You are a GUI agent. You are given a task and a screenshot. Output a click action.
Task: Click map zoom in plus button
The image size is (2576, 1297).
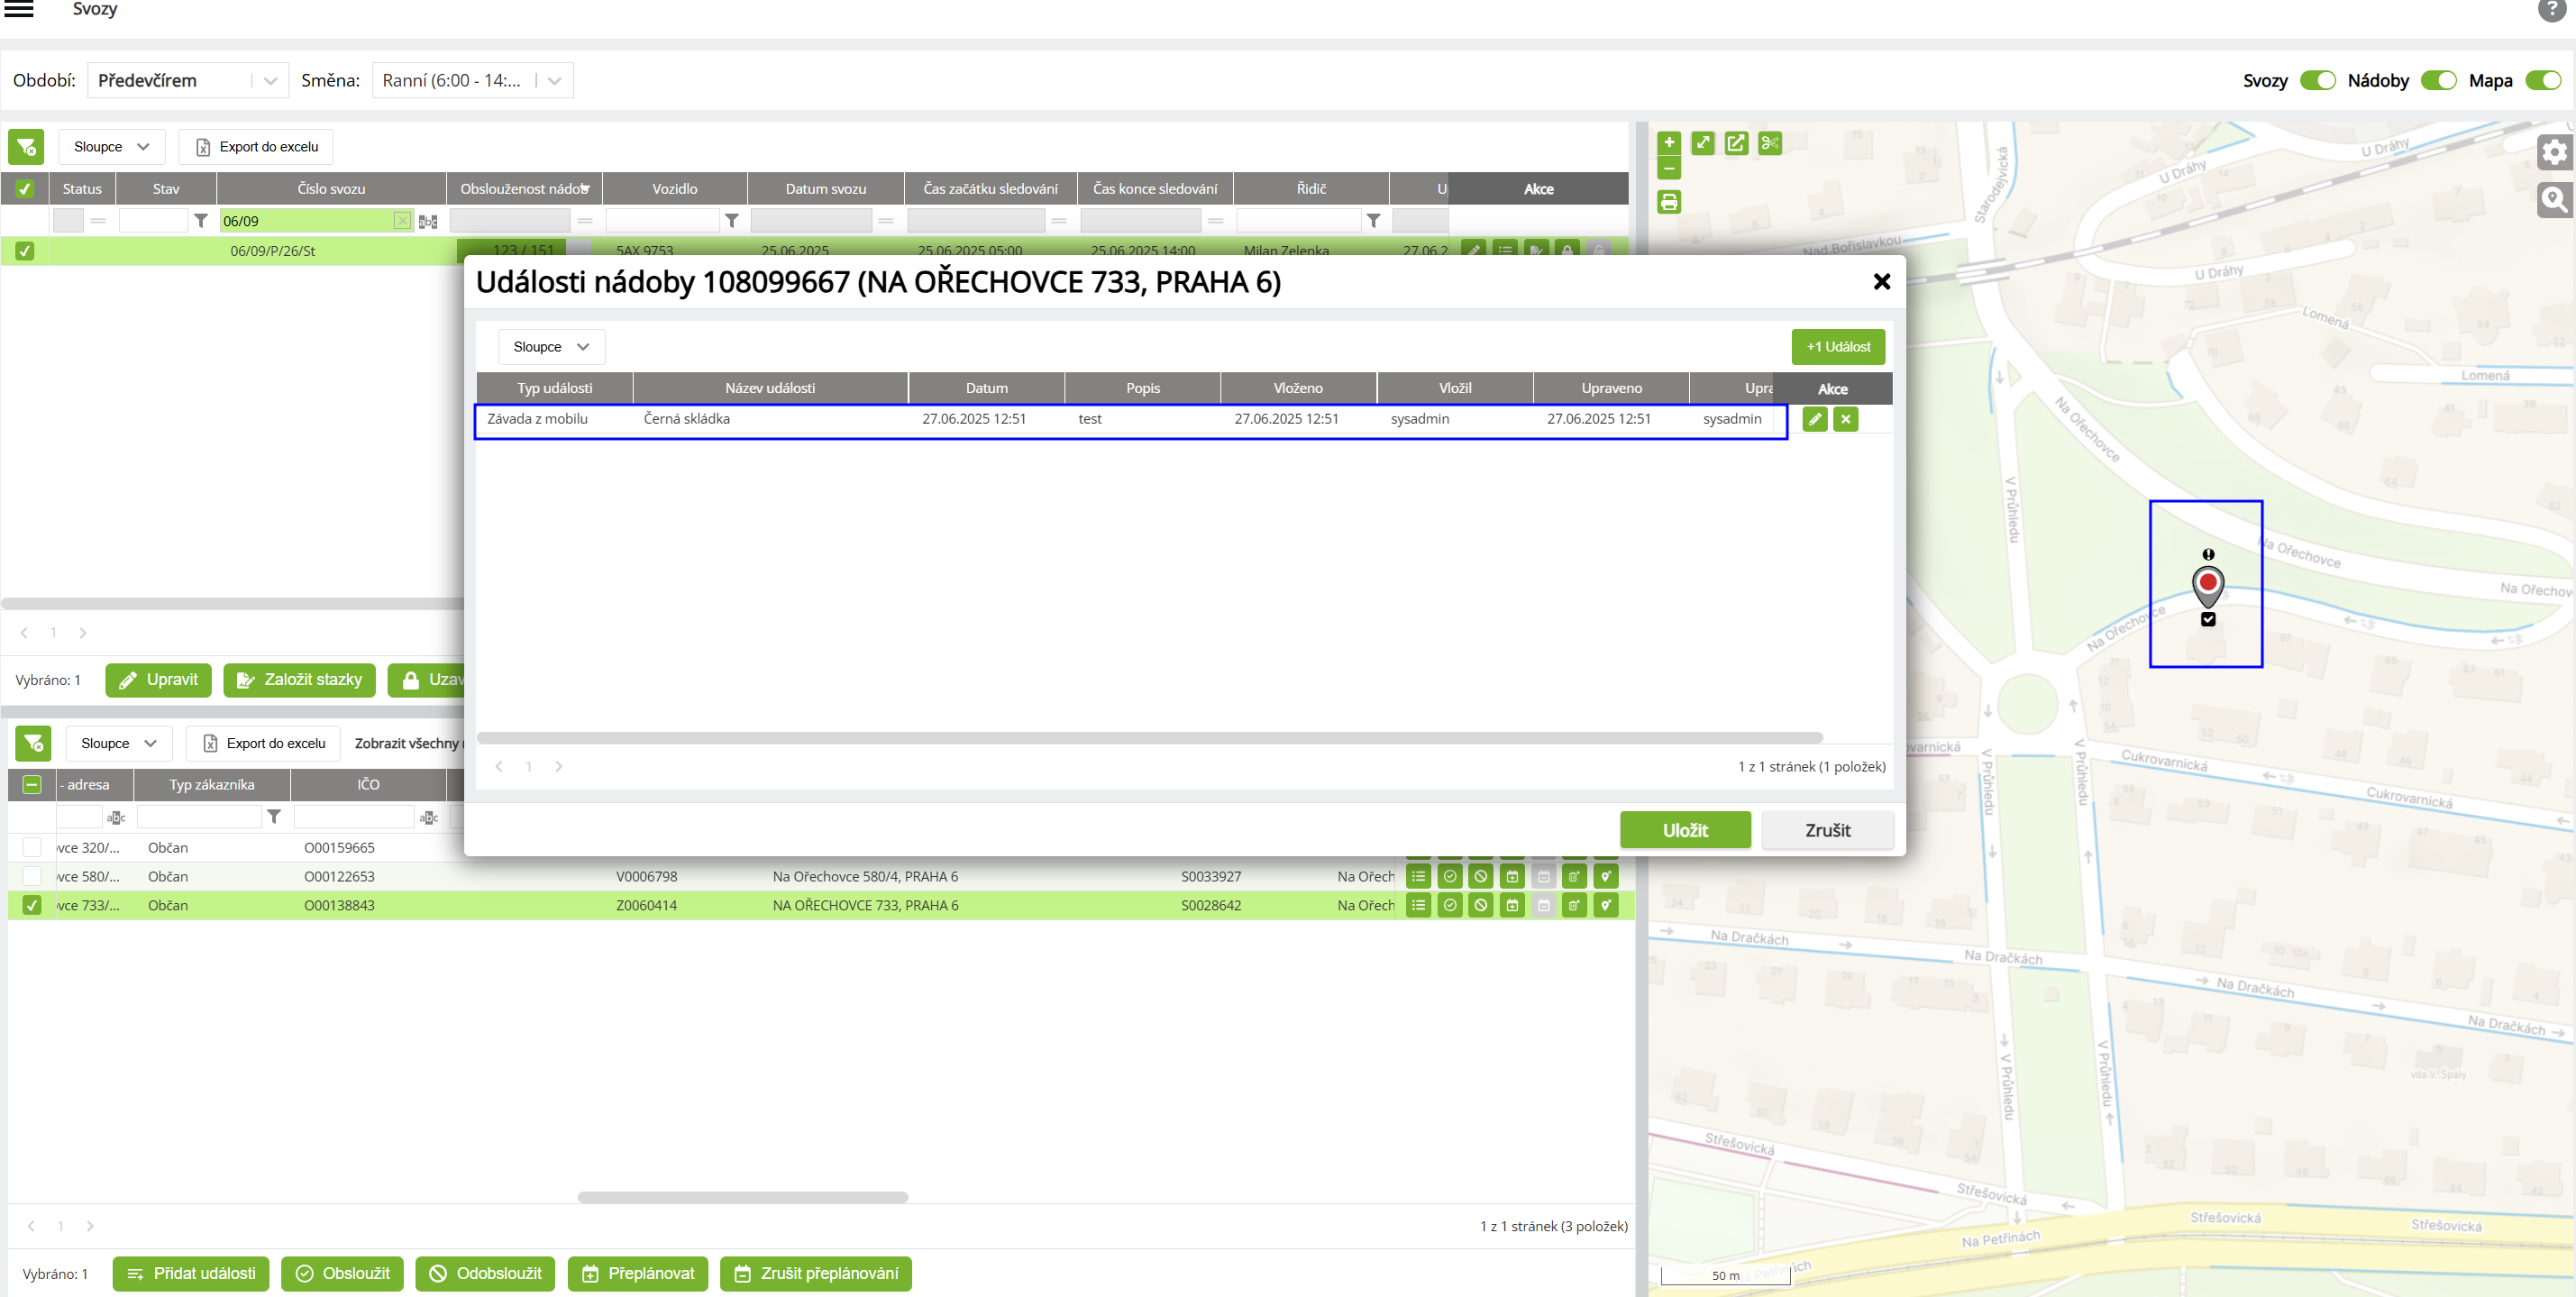coord(1669,142)
